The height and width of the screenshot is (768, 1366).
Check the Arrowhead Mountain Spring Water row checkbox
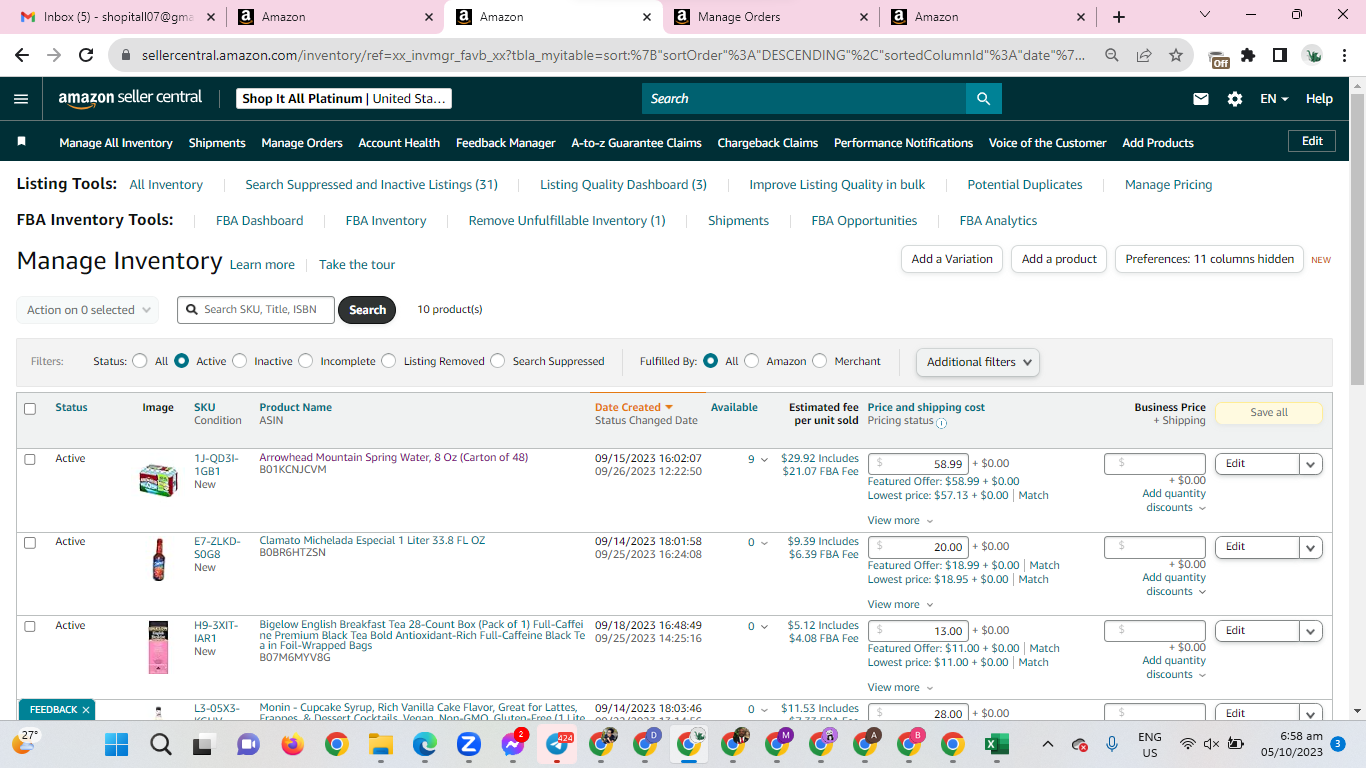click(x=30, y=459)
